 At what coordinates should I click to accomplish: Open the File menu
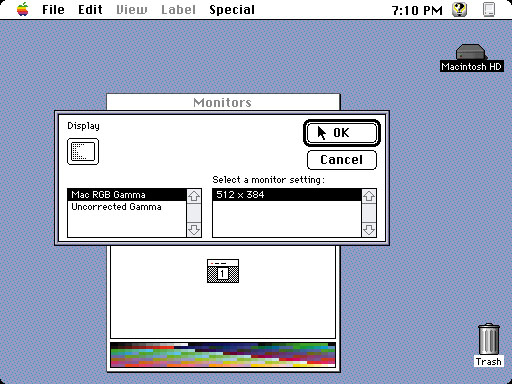(x=53, y=9)
